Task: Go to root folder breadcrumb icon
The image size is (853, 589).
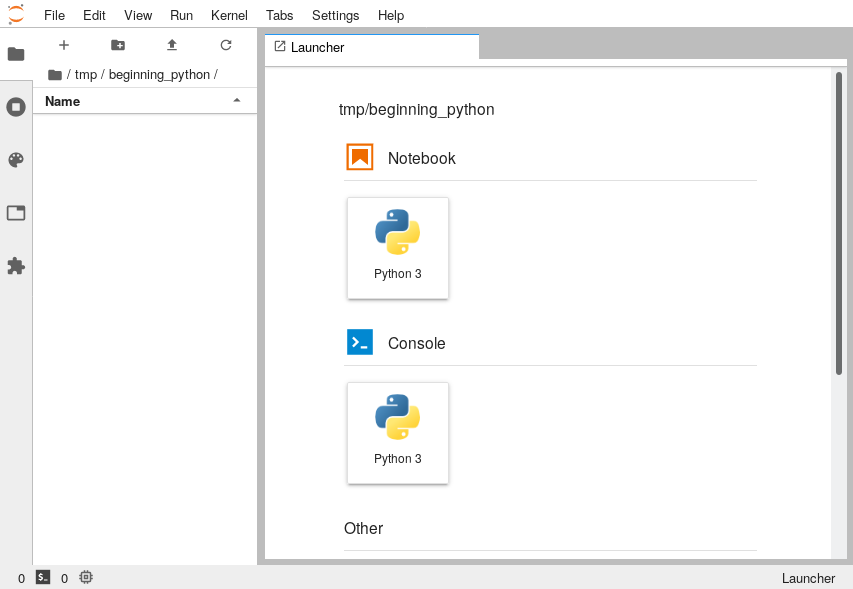Action: tap(54, 75)
